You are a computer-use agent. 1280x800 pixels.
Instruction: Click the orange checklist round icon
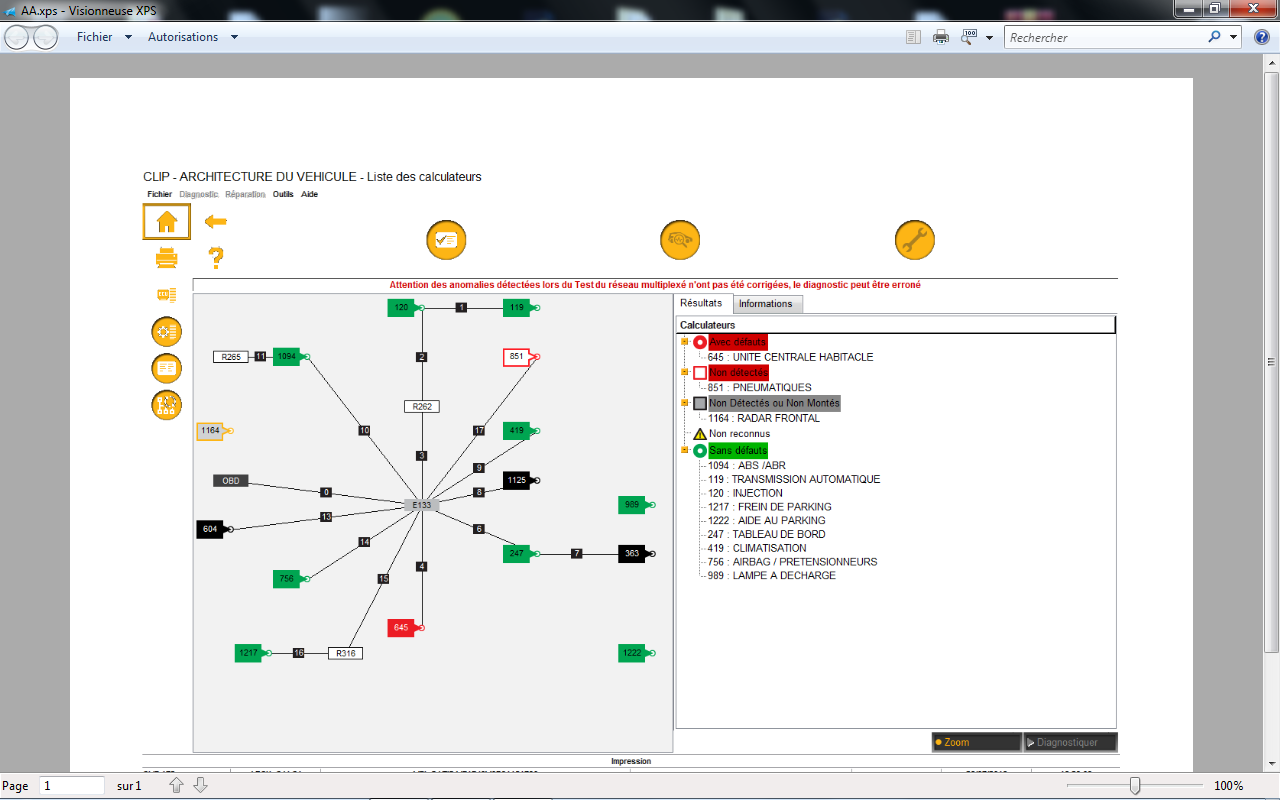(446, 240)
